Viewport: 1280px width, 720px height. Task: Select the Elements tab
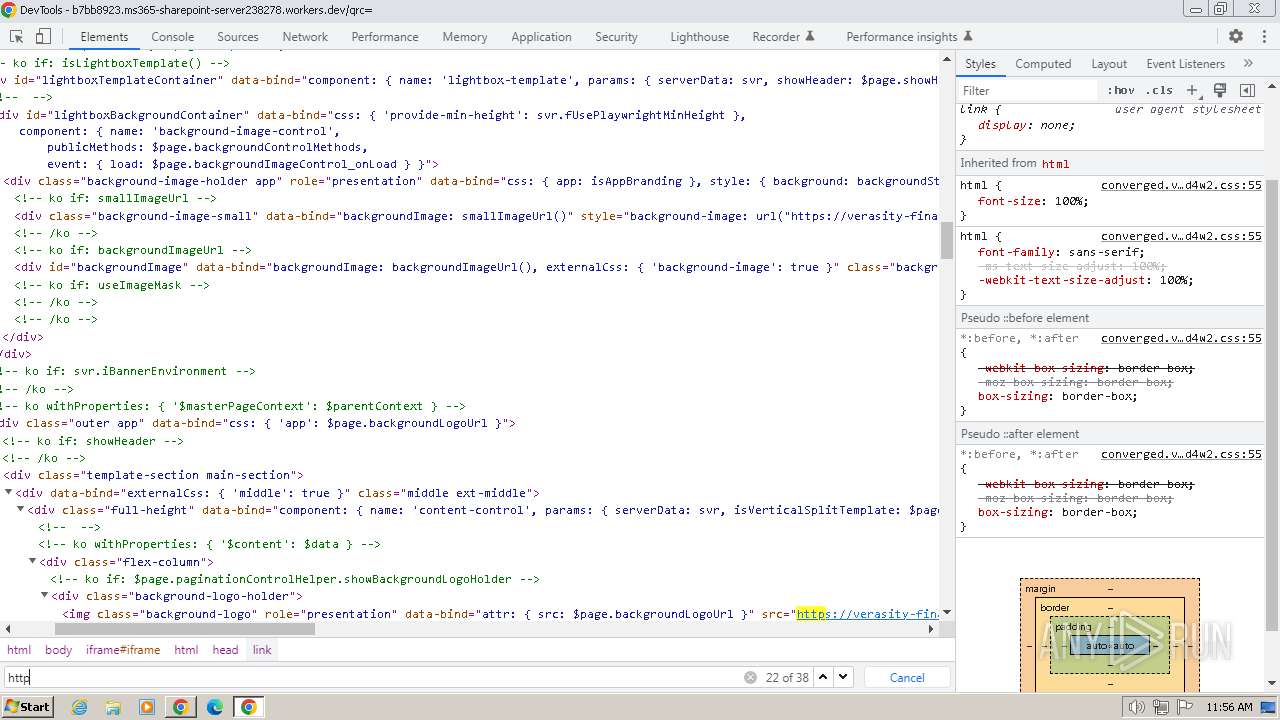click(104, 36)
